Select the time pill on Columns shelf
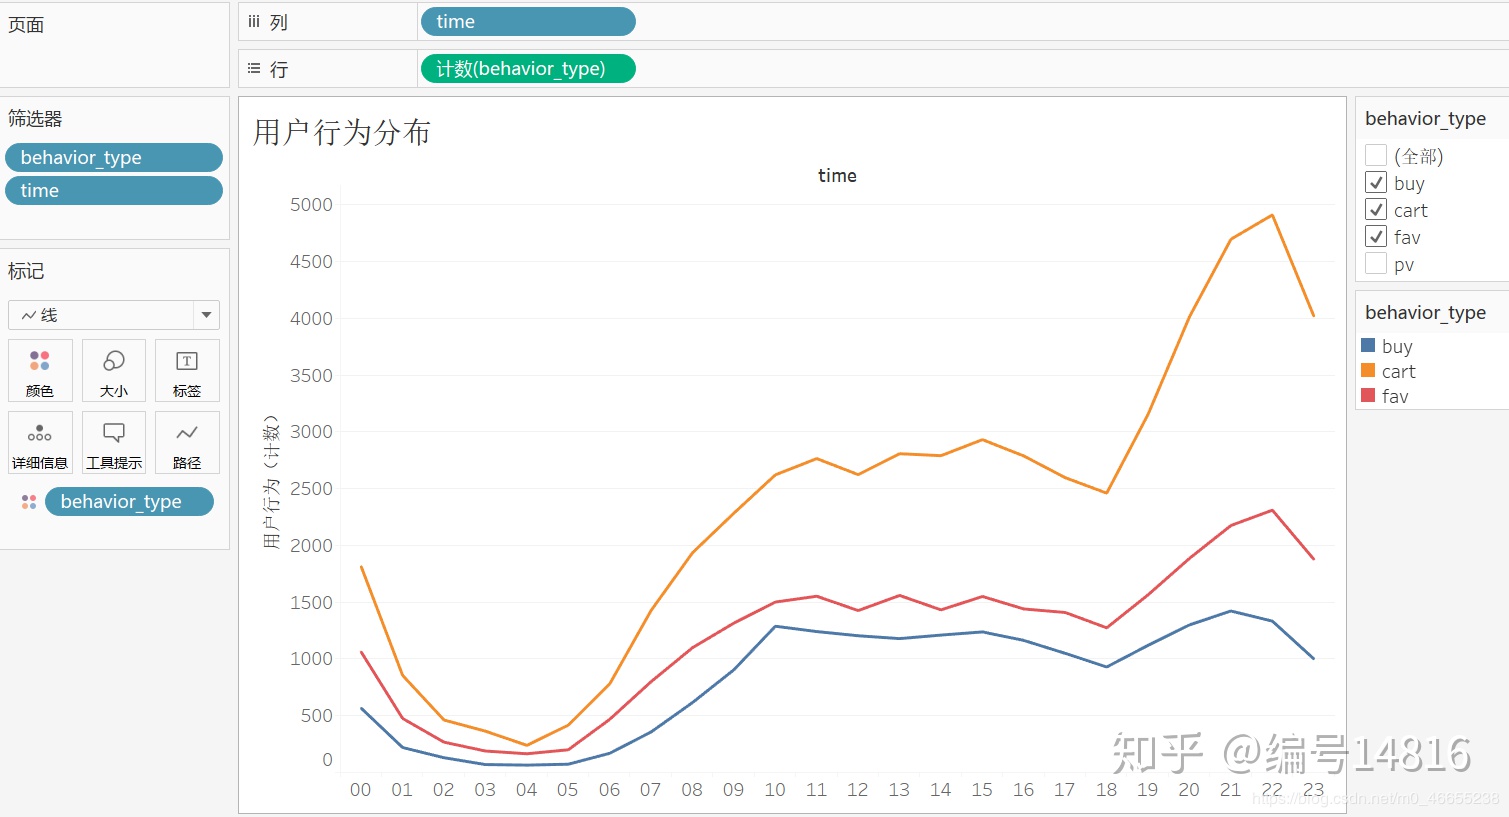This screenshot has width=1509, height=817. [528, 22]
